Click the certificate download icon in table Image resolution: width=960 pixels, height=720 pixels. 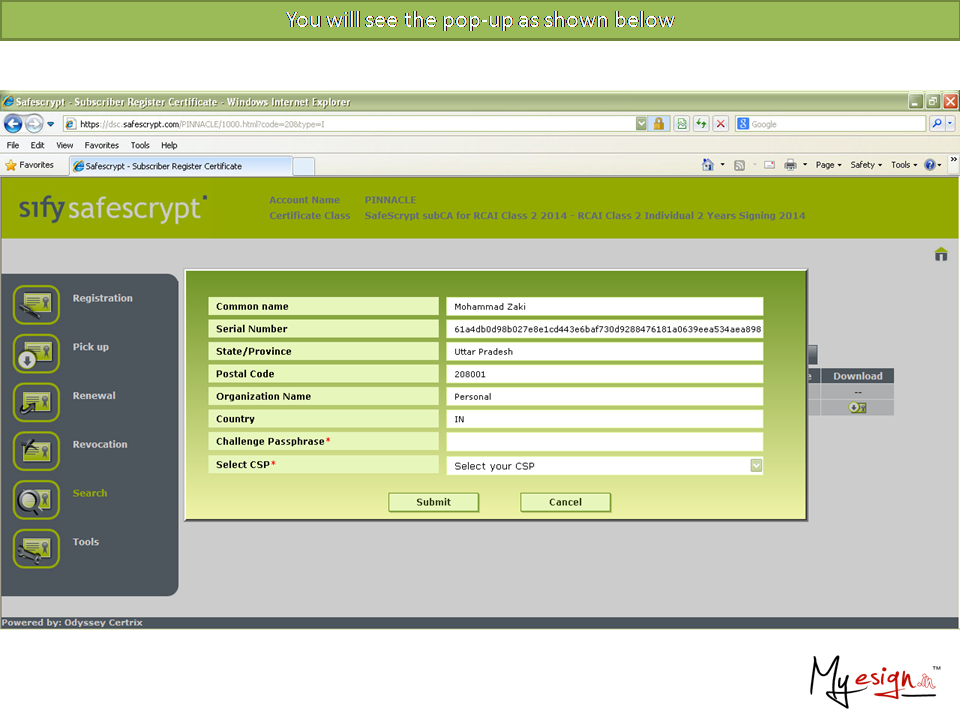(857, 407)
